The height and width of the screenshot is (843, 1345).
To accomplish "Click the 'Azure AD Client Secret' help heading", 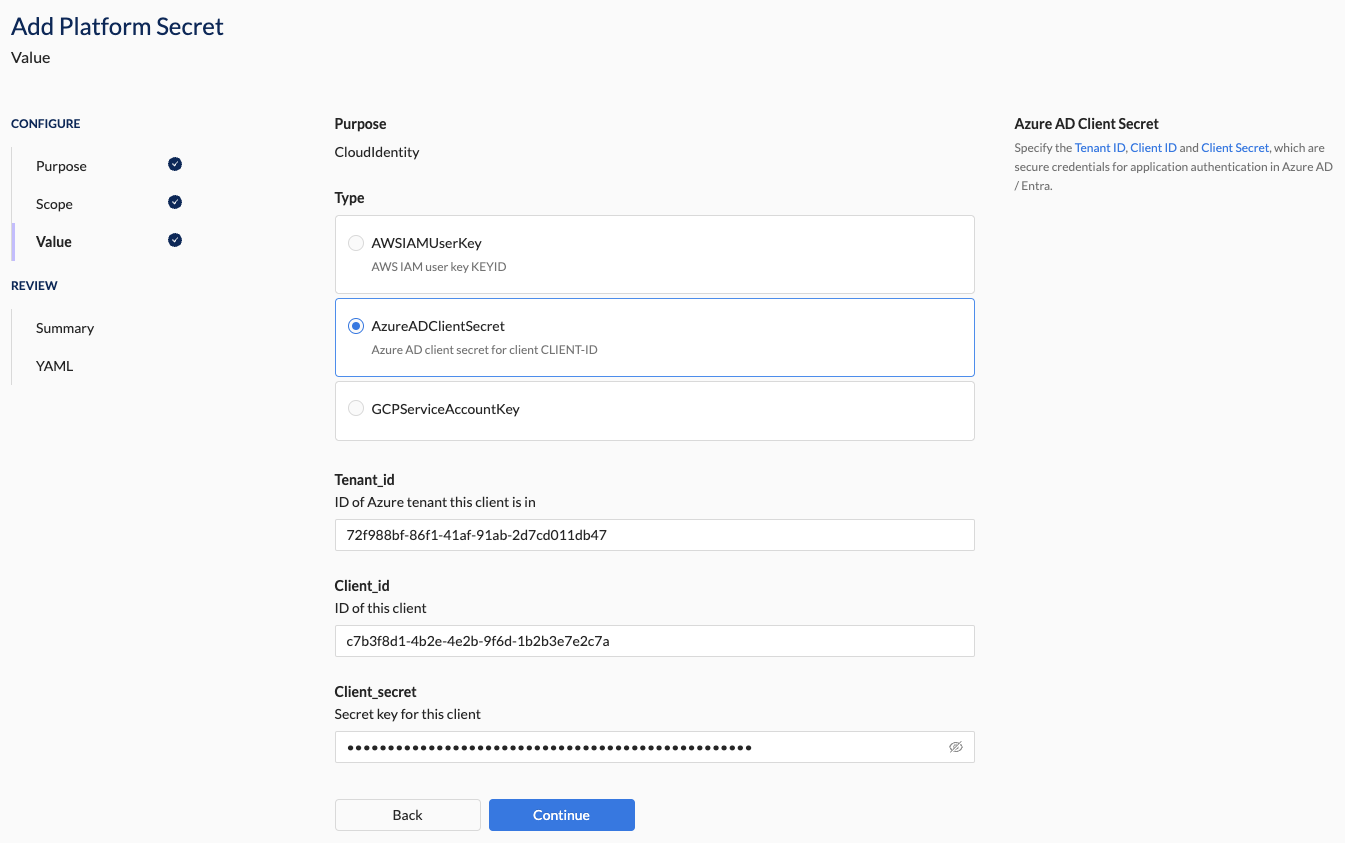I will pos(1086,124).
